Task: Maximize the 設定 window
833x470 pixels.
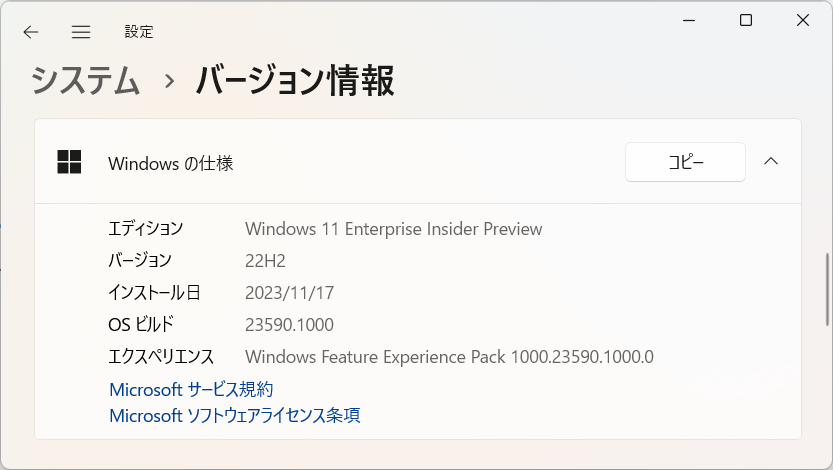Action: (746, 21)
